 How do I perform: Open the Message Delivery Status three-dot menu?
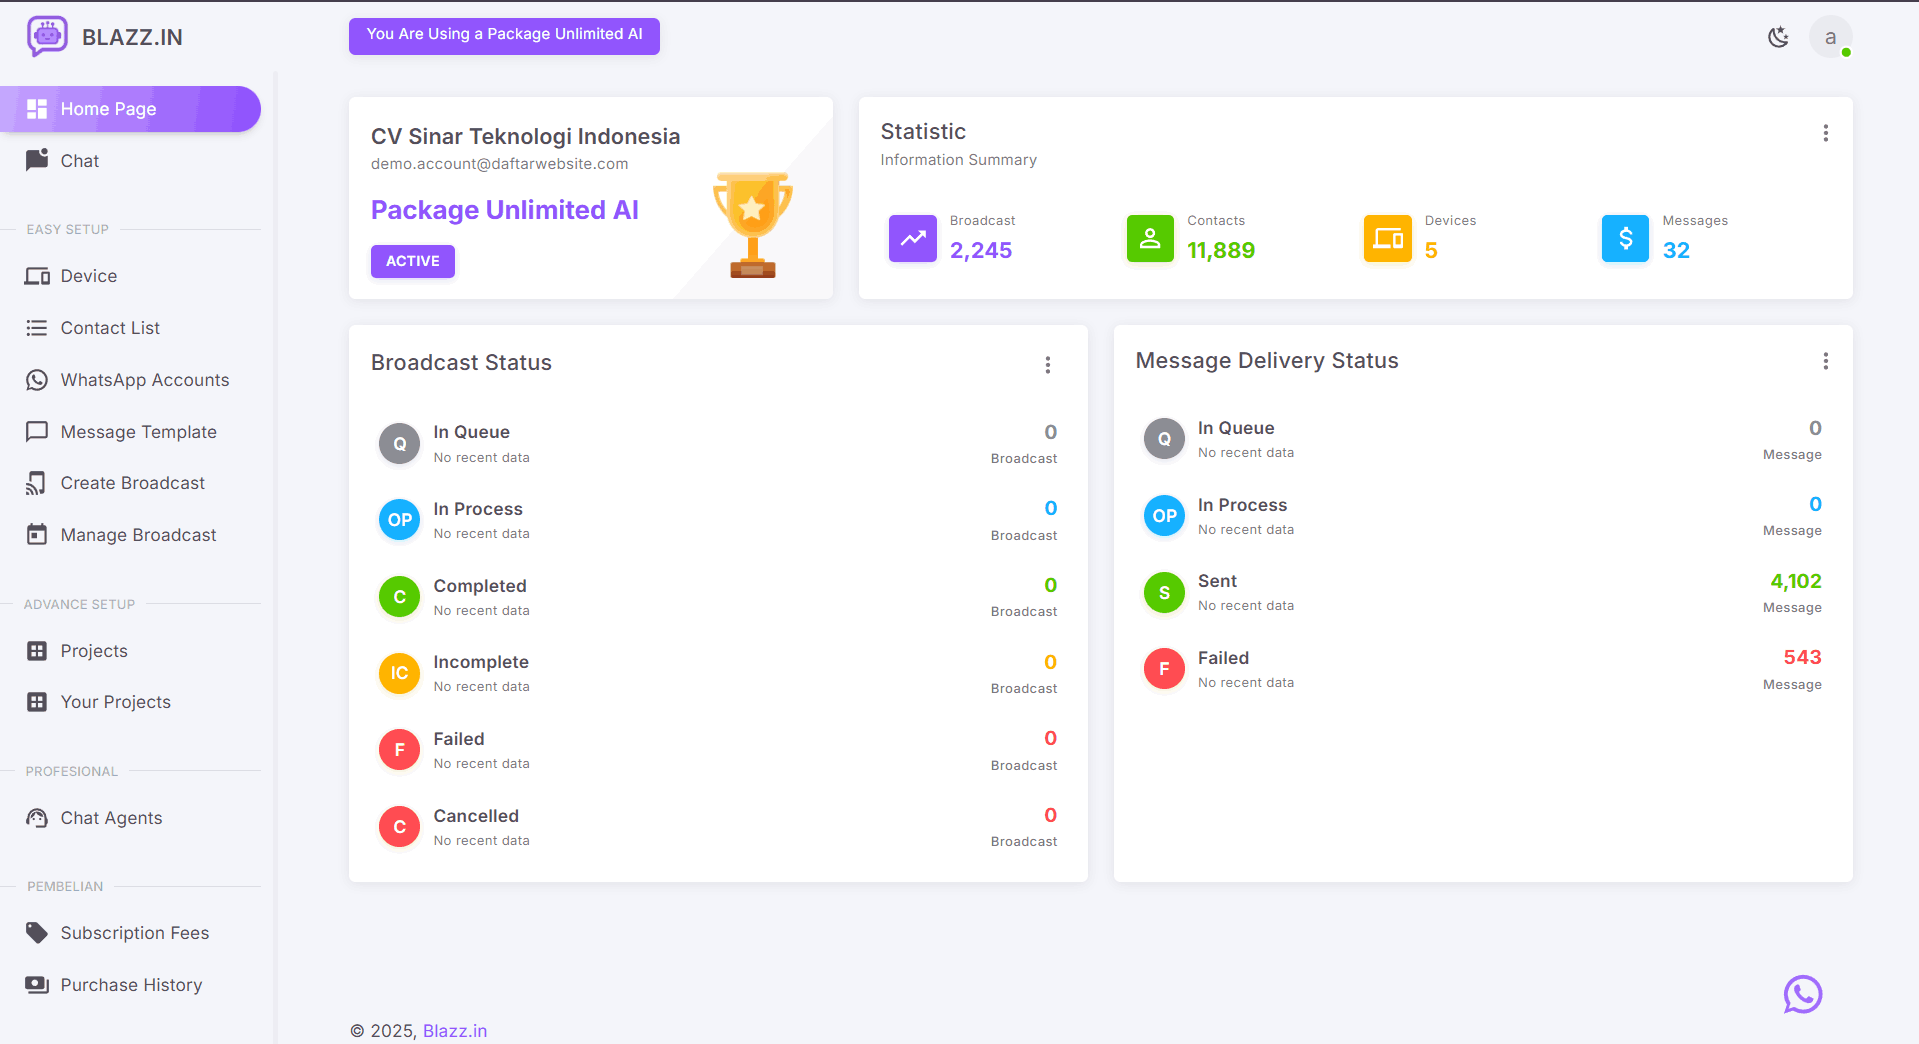[1825, 361]
